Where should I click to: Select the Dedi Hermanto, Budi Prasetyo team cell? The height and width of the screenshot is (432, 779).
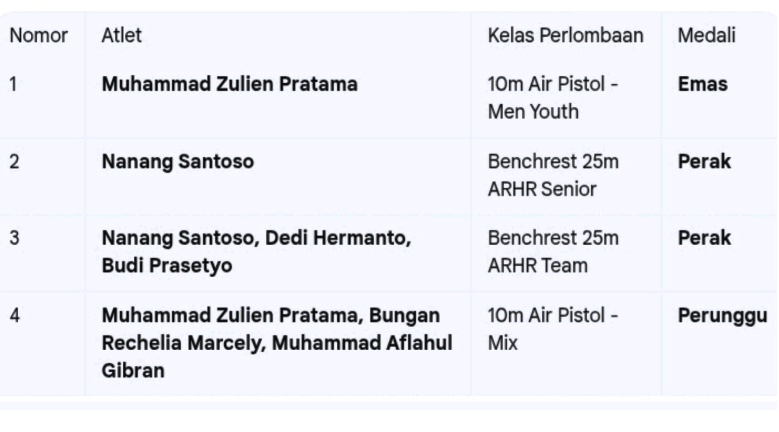tap(257, 252)
